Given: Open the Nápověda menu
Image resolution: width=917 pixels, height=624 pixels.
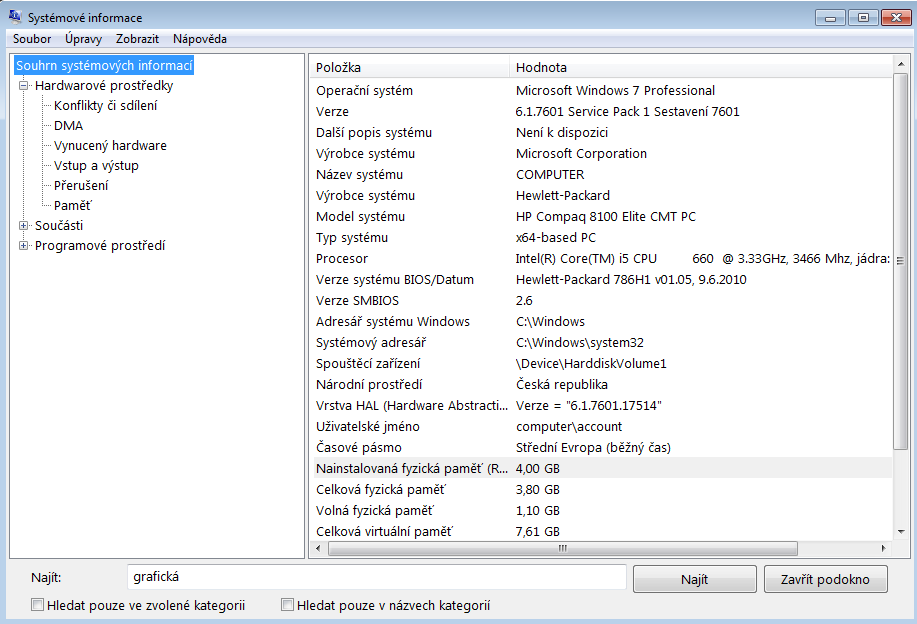Looking at the screenshot, I should 199,39.
